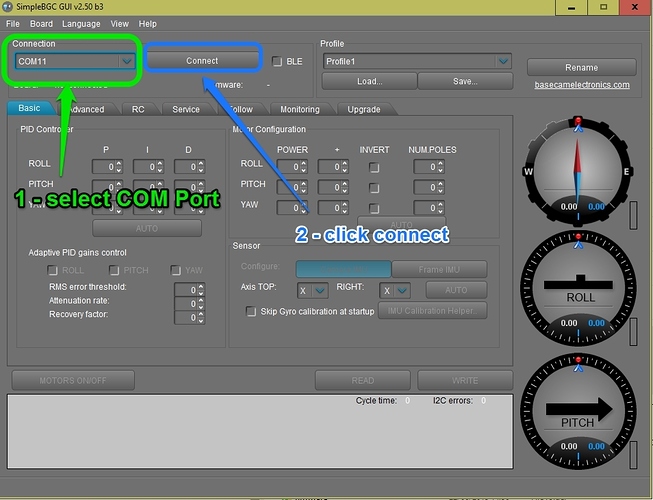
Task: Click the ROLL I value field
Action: [x=148, y=167]
